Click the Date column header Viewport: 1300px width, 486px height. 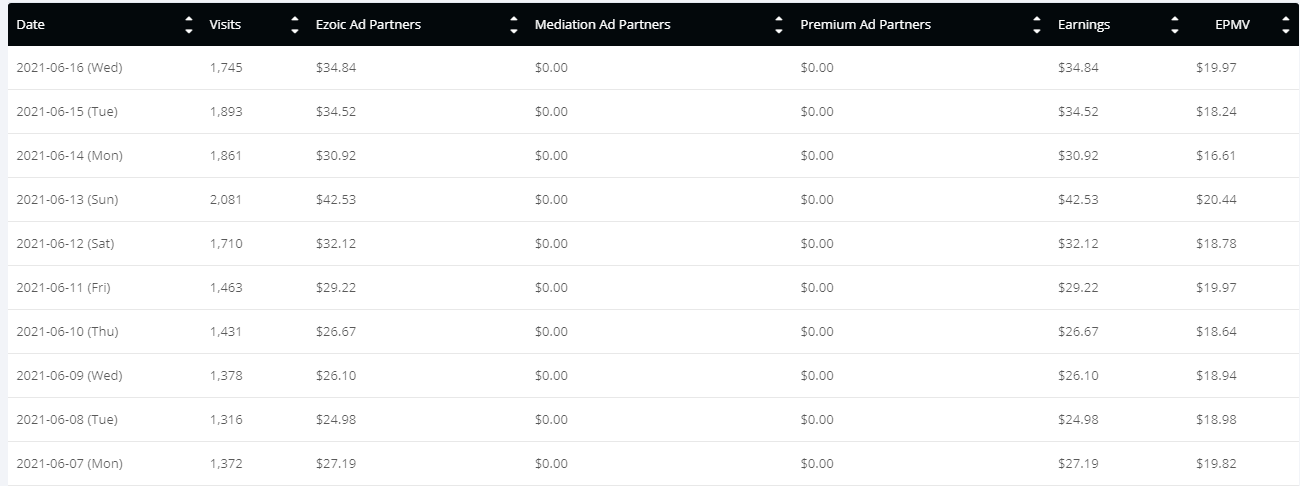(31, 25)
